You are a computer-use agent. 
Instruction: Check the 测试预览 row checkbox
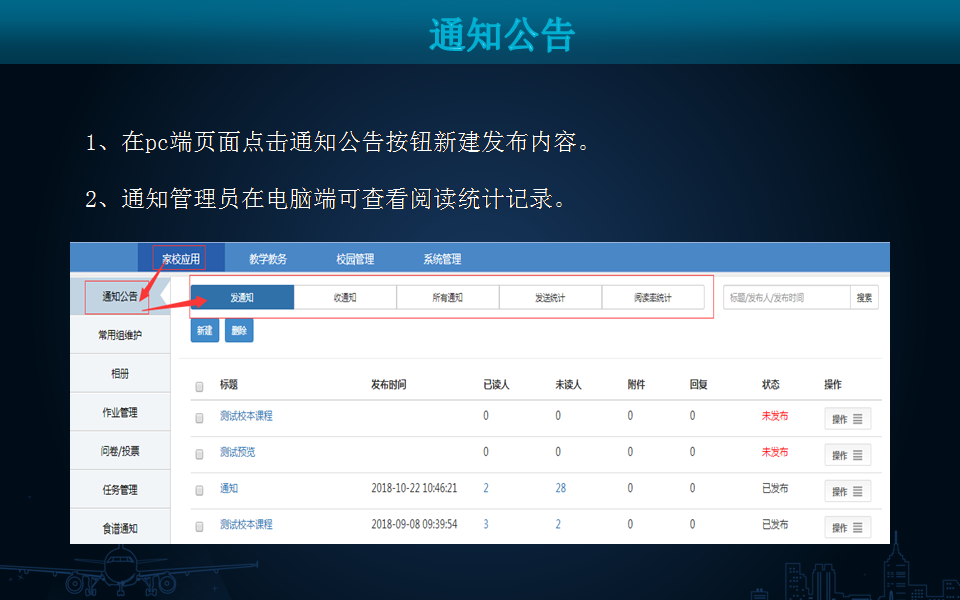tap(200, 454)
